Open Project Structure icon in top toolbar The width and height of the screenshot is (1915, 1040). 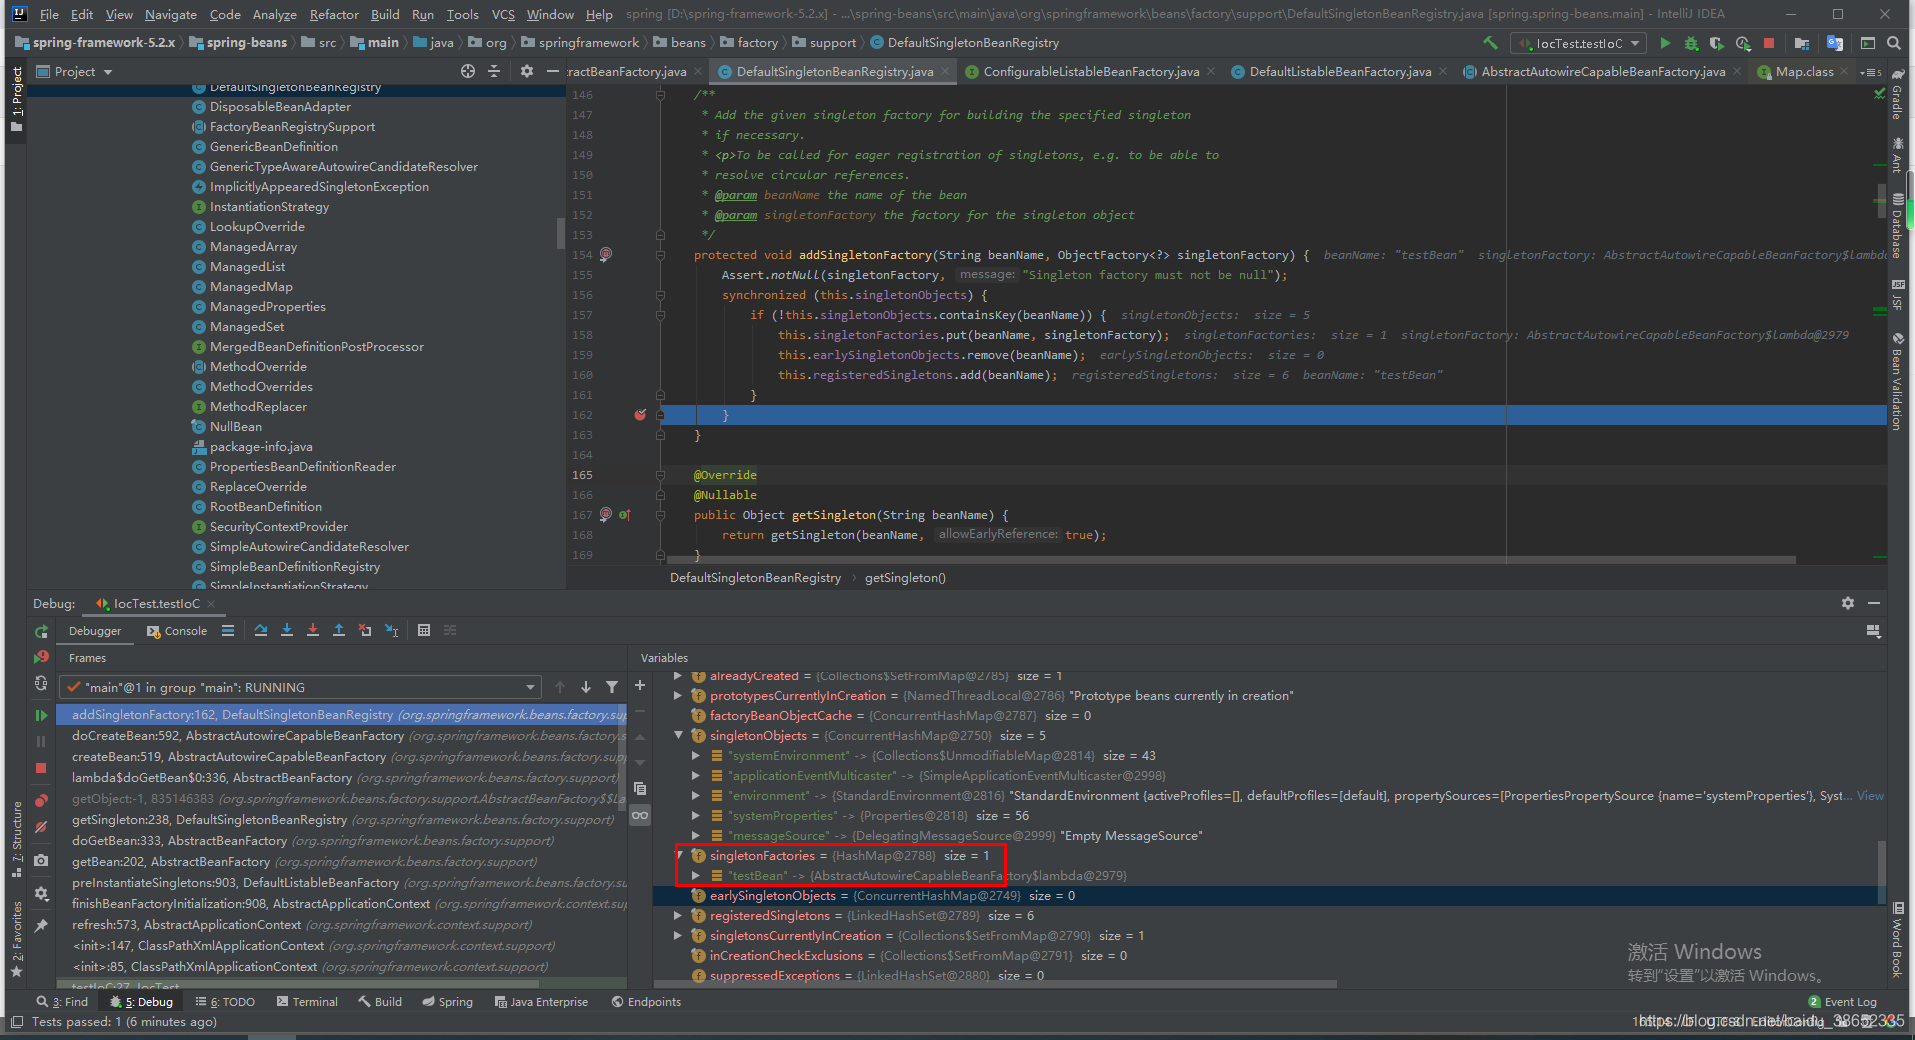click(x=1802, y=43)
